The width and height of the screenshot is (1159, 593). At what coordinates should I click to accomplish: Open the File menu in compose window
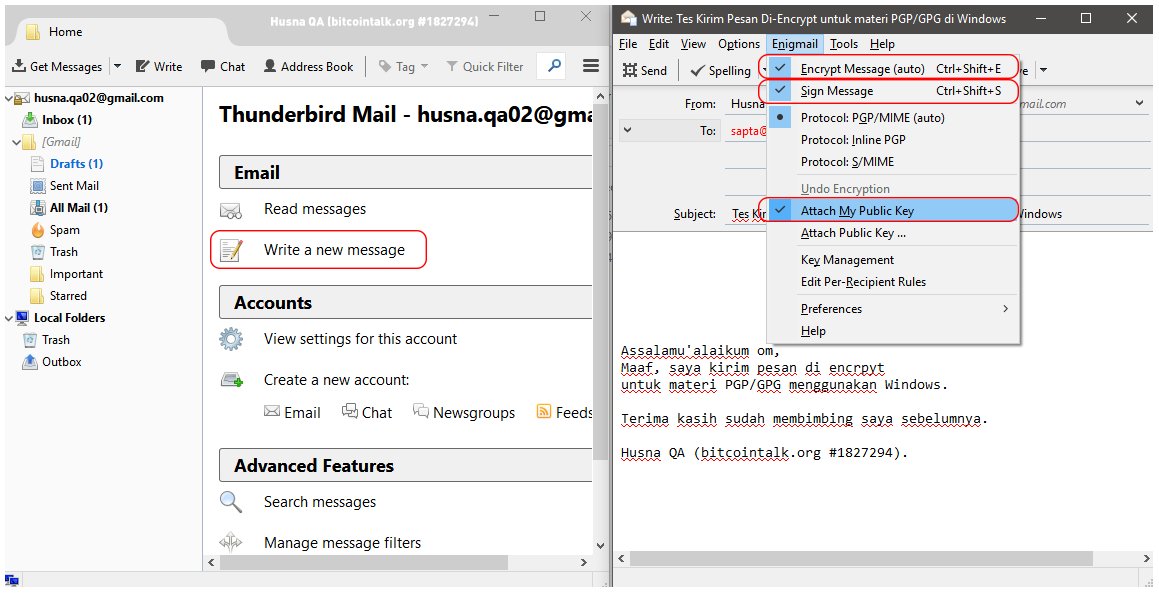[628, 44]
